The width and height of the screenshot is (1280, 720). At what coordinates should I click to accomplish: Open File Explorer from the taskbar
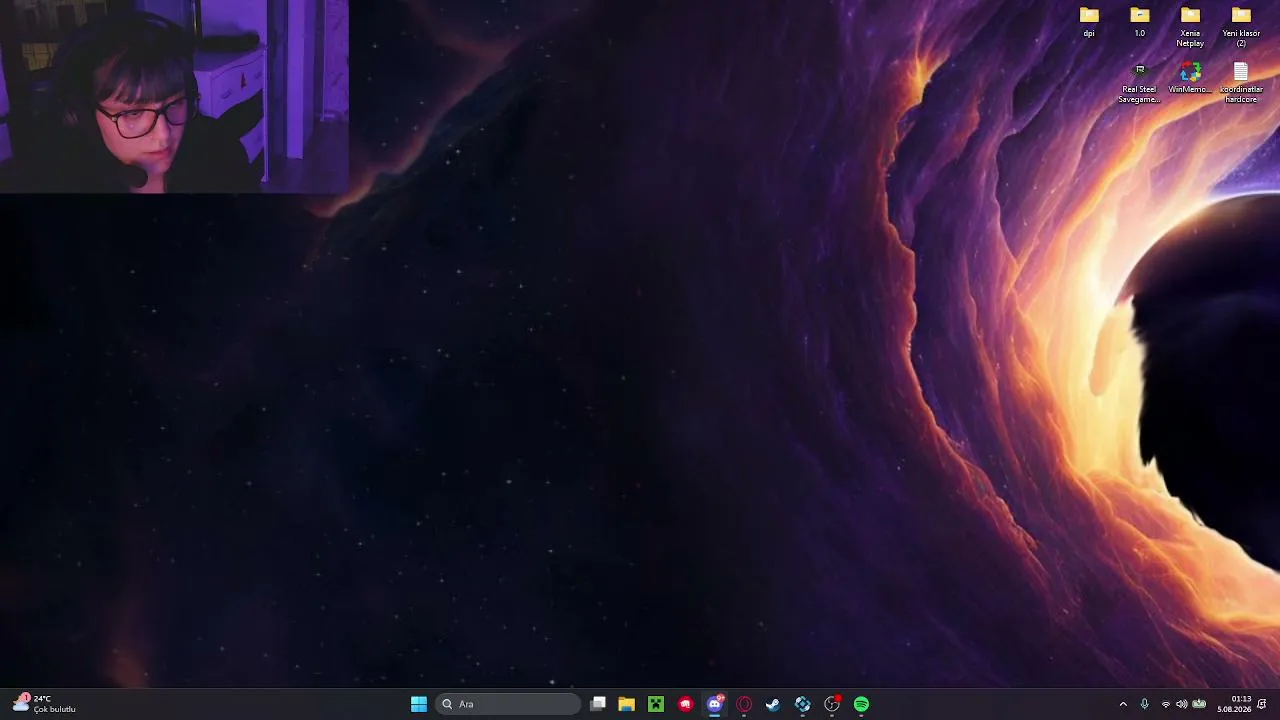tap(626, 704)
